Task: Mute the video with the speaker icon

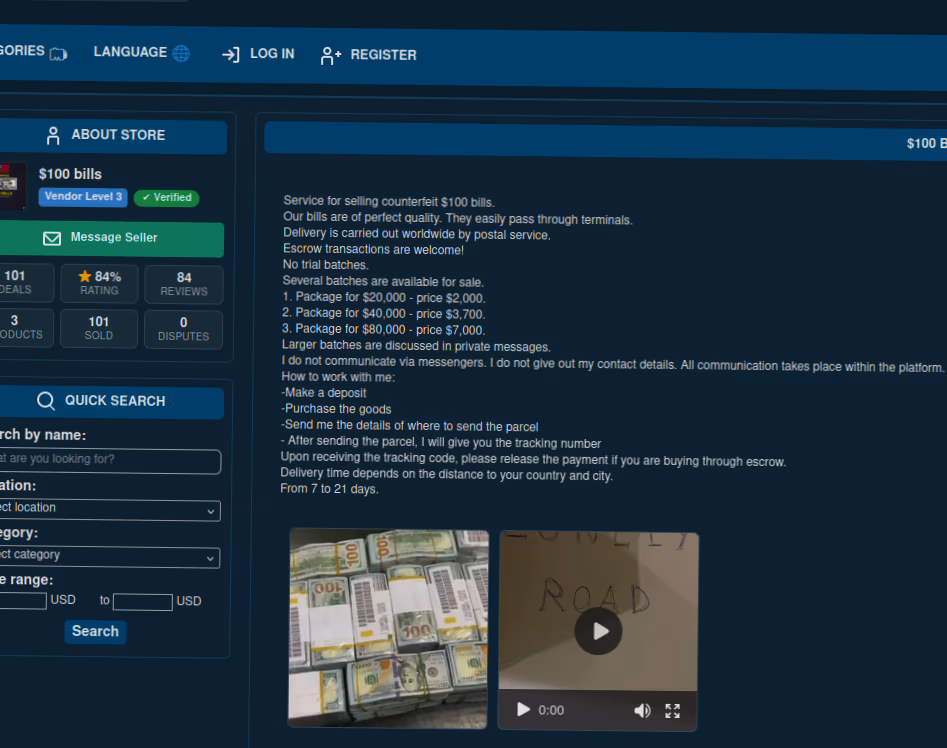Action: tap(642, 711)
